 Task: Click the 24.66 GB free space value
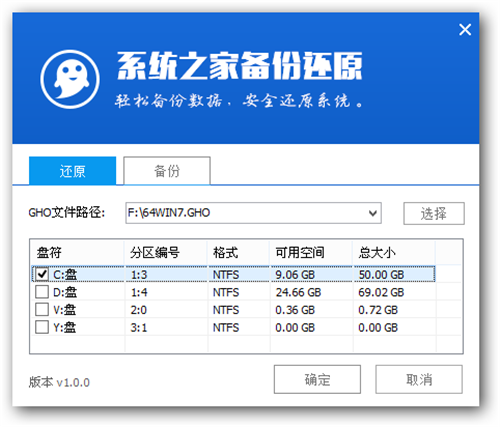coord(298,292)
